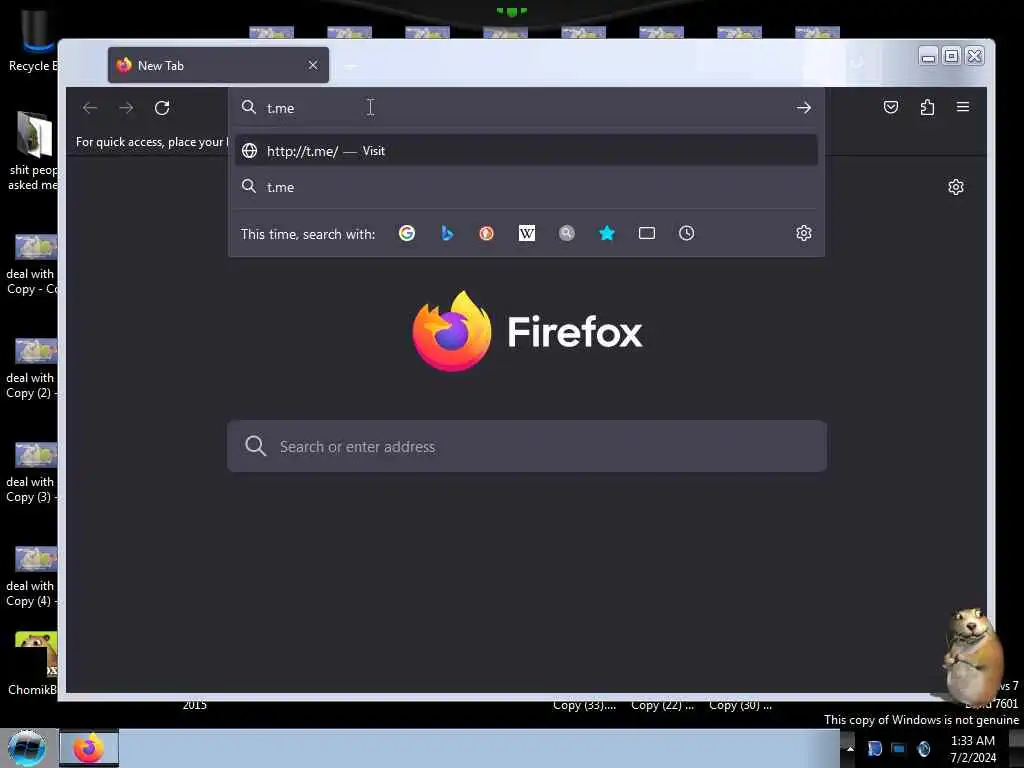Click the blue tray icon beside the arrow

(874, 748)
